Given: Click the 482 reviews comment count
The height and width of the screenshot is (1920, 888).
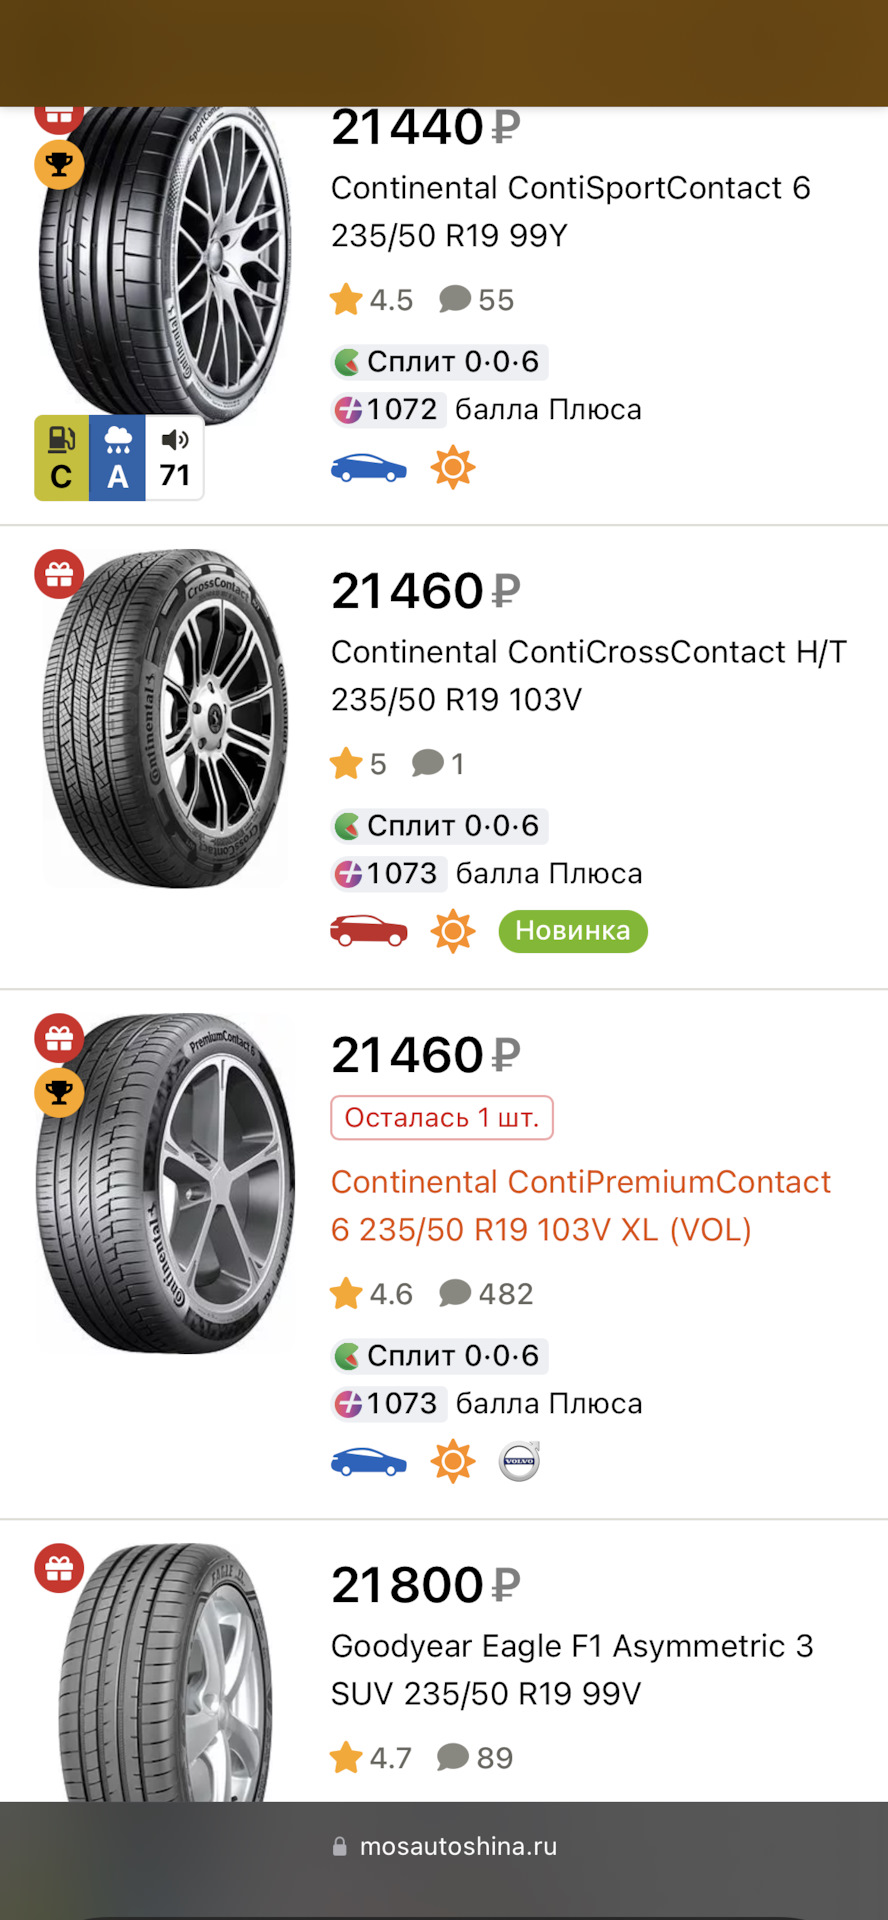Looking at the screenshot, I should tap(487, 1294).
